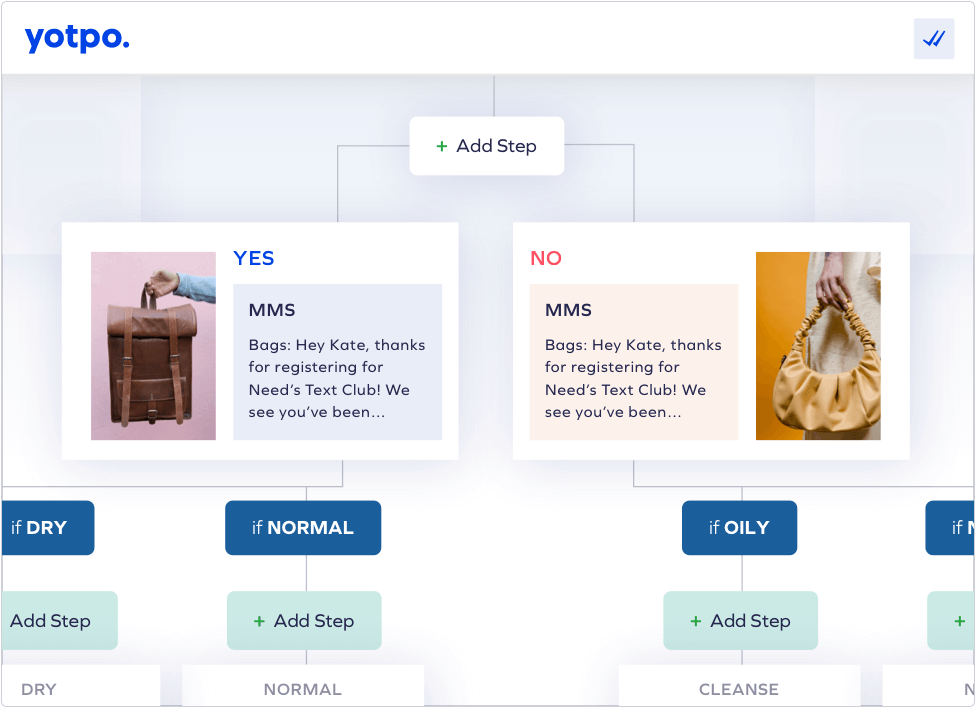Viewport: 976px width, 708px height.
Task: Add a step under the OILY branch
Action: click(741, 621)
